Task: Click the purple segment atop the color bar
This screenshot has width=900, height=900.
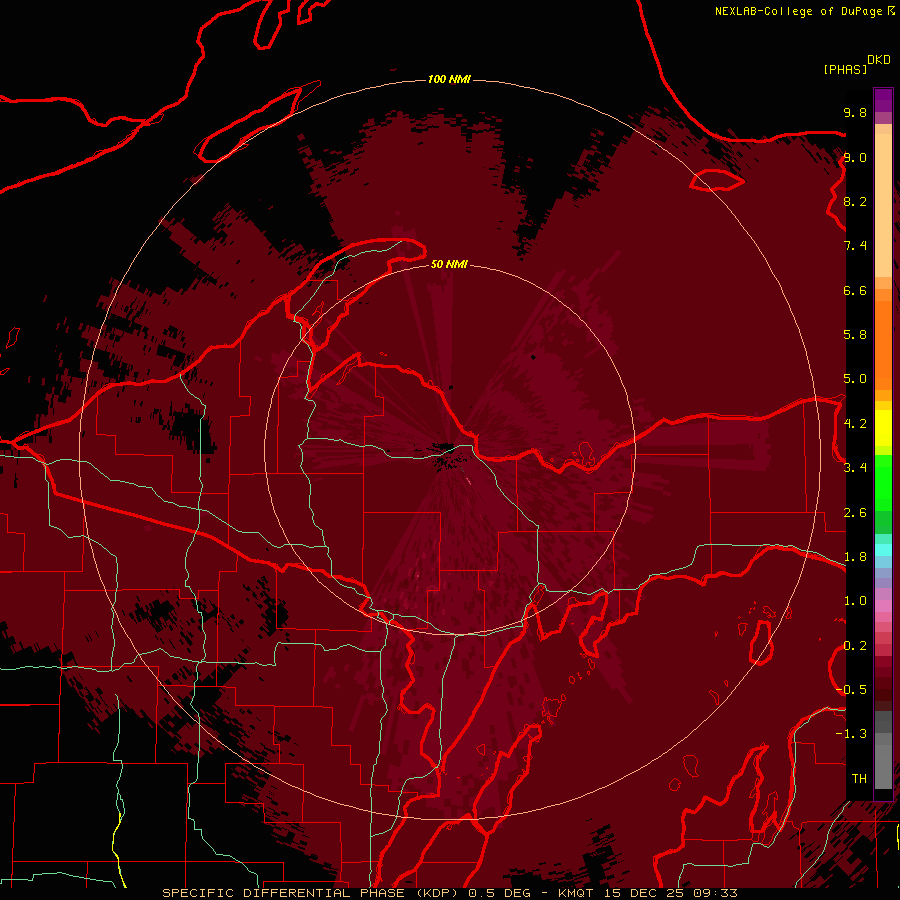Action: click(883, 100)
